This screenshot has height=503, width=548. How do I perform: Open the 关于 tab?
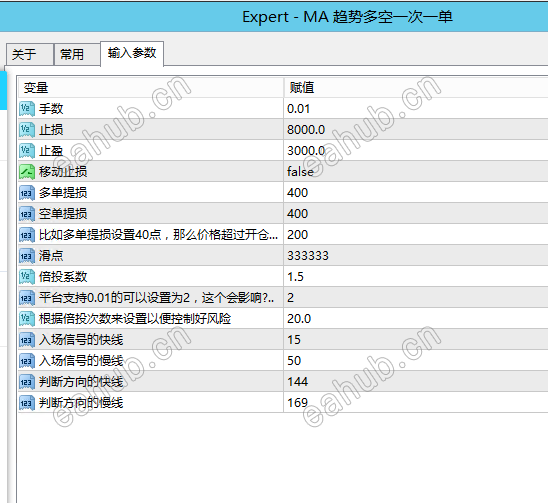coord(30,54)
